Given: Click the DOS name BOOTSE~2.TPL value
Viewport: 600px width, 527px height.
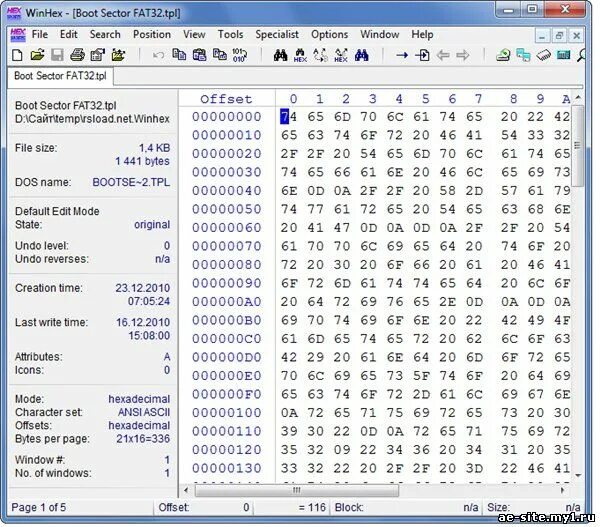Looking at the screenshot, I should point(131,182).
